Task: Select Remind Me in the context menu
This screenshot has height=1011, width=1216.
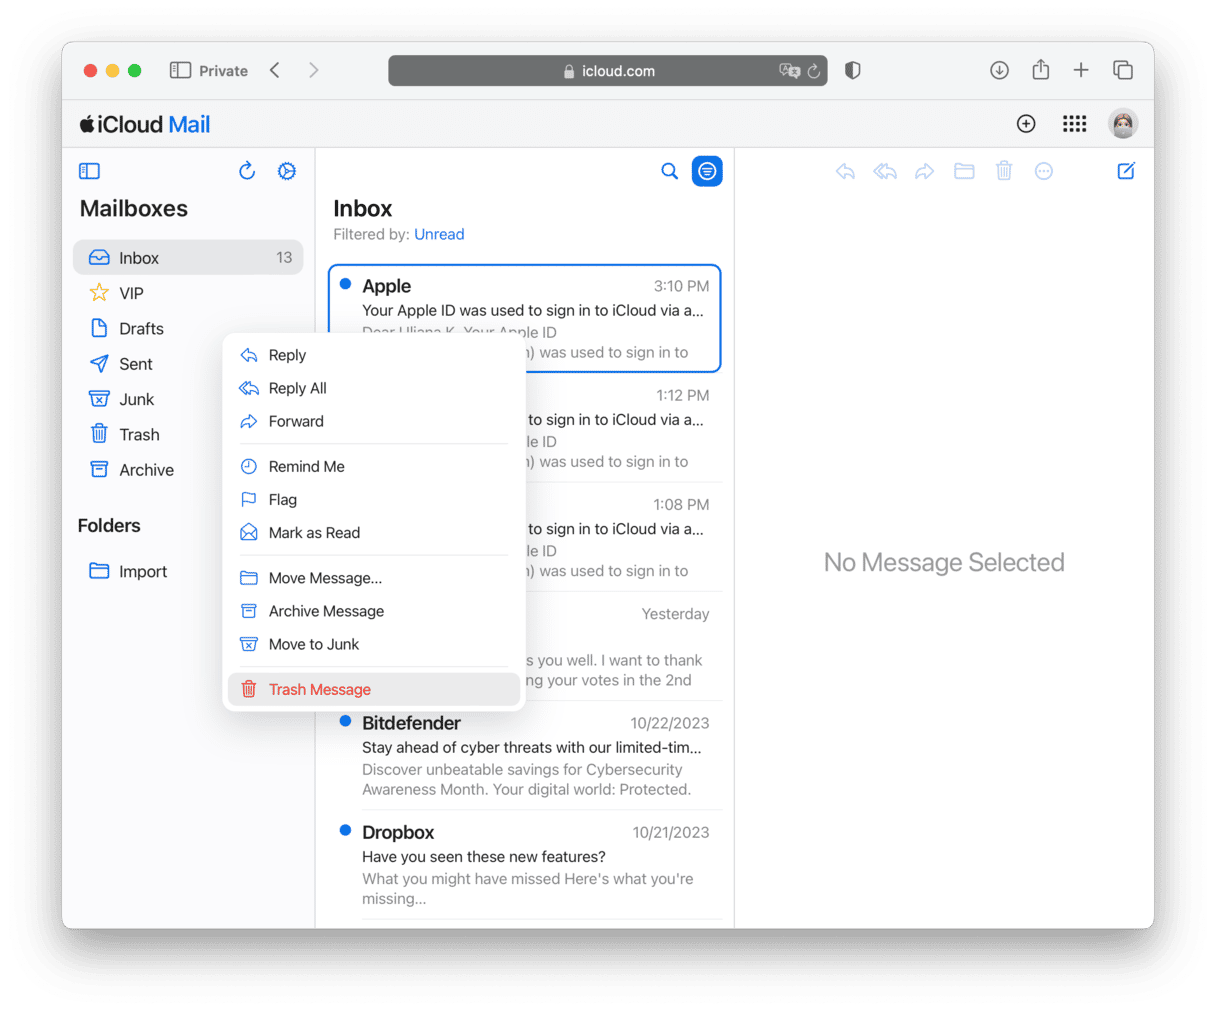Action: (374, 466)
